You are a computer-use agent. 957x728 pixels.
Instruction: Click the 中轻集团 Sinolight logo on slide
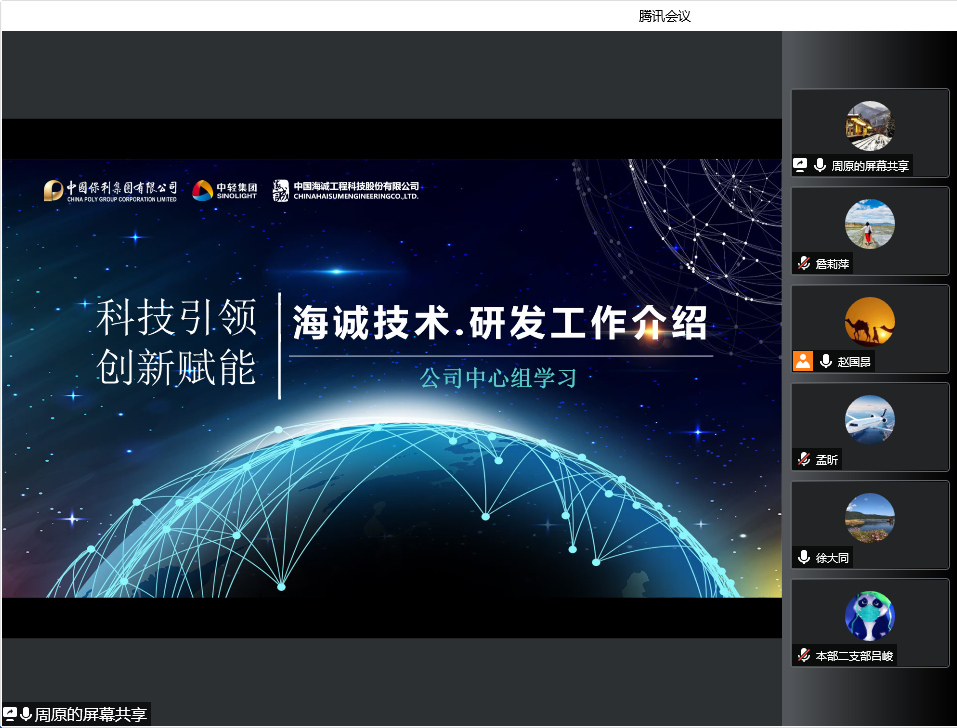(x=225, y=190)
